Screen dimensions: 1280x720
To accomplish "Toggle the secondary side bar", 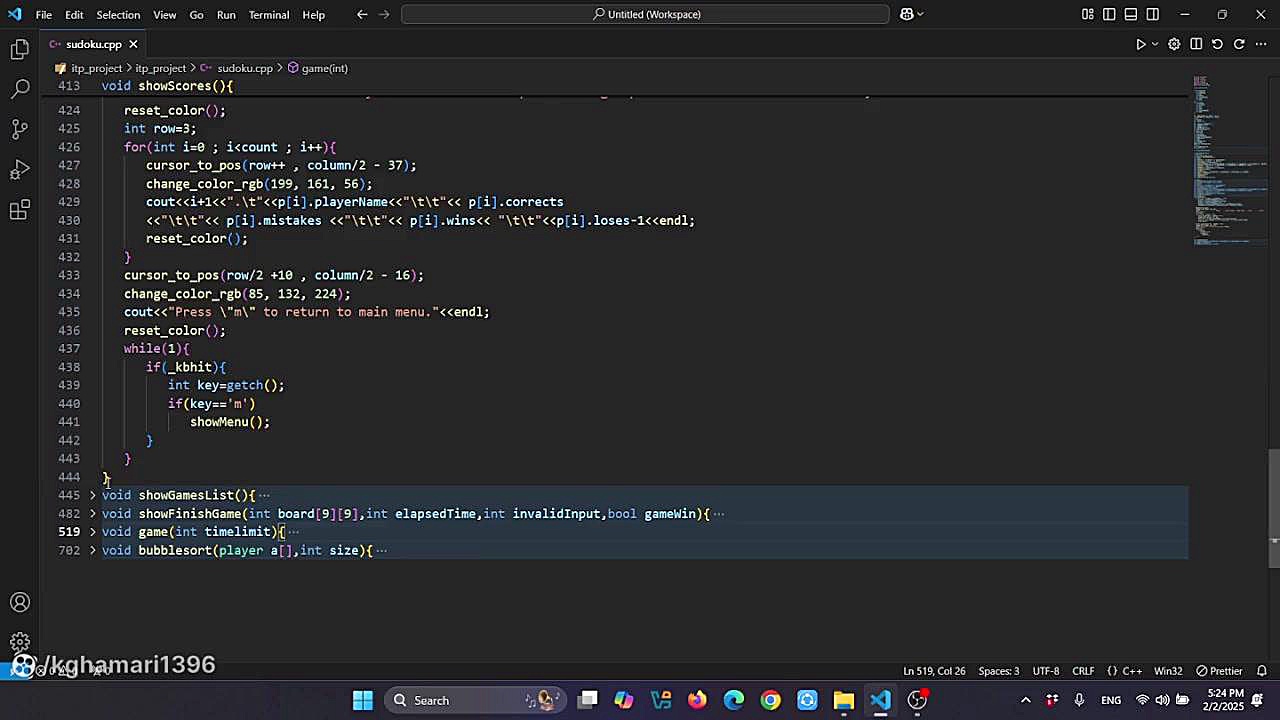I will coord(1153,14).
